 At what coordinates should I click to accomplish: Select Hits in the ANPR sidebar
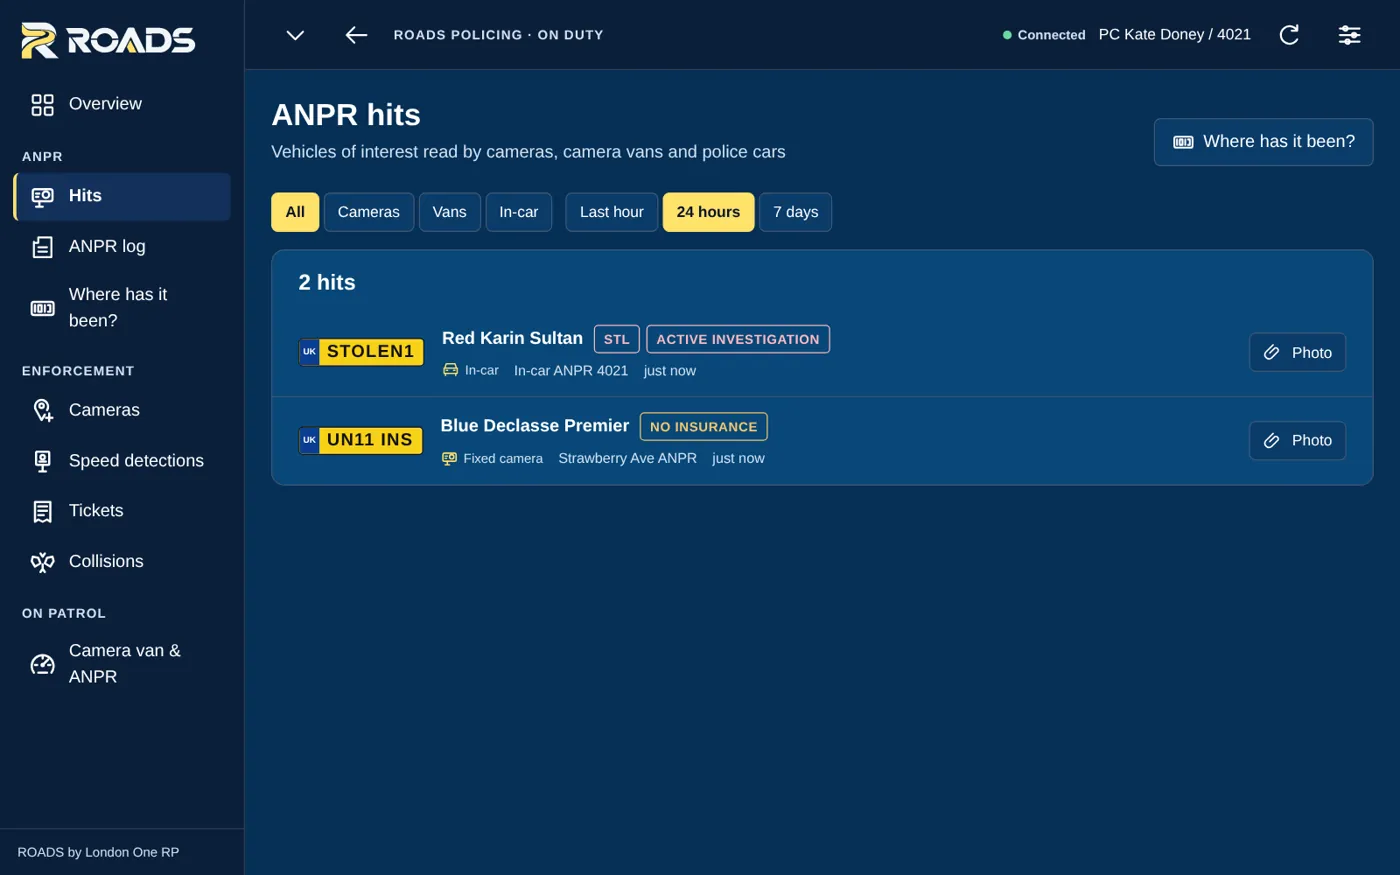pyautogui.click(x=122, y=196)
